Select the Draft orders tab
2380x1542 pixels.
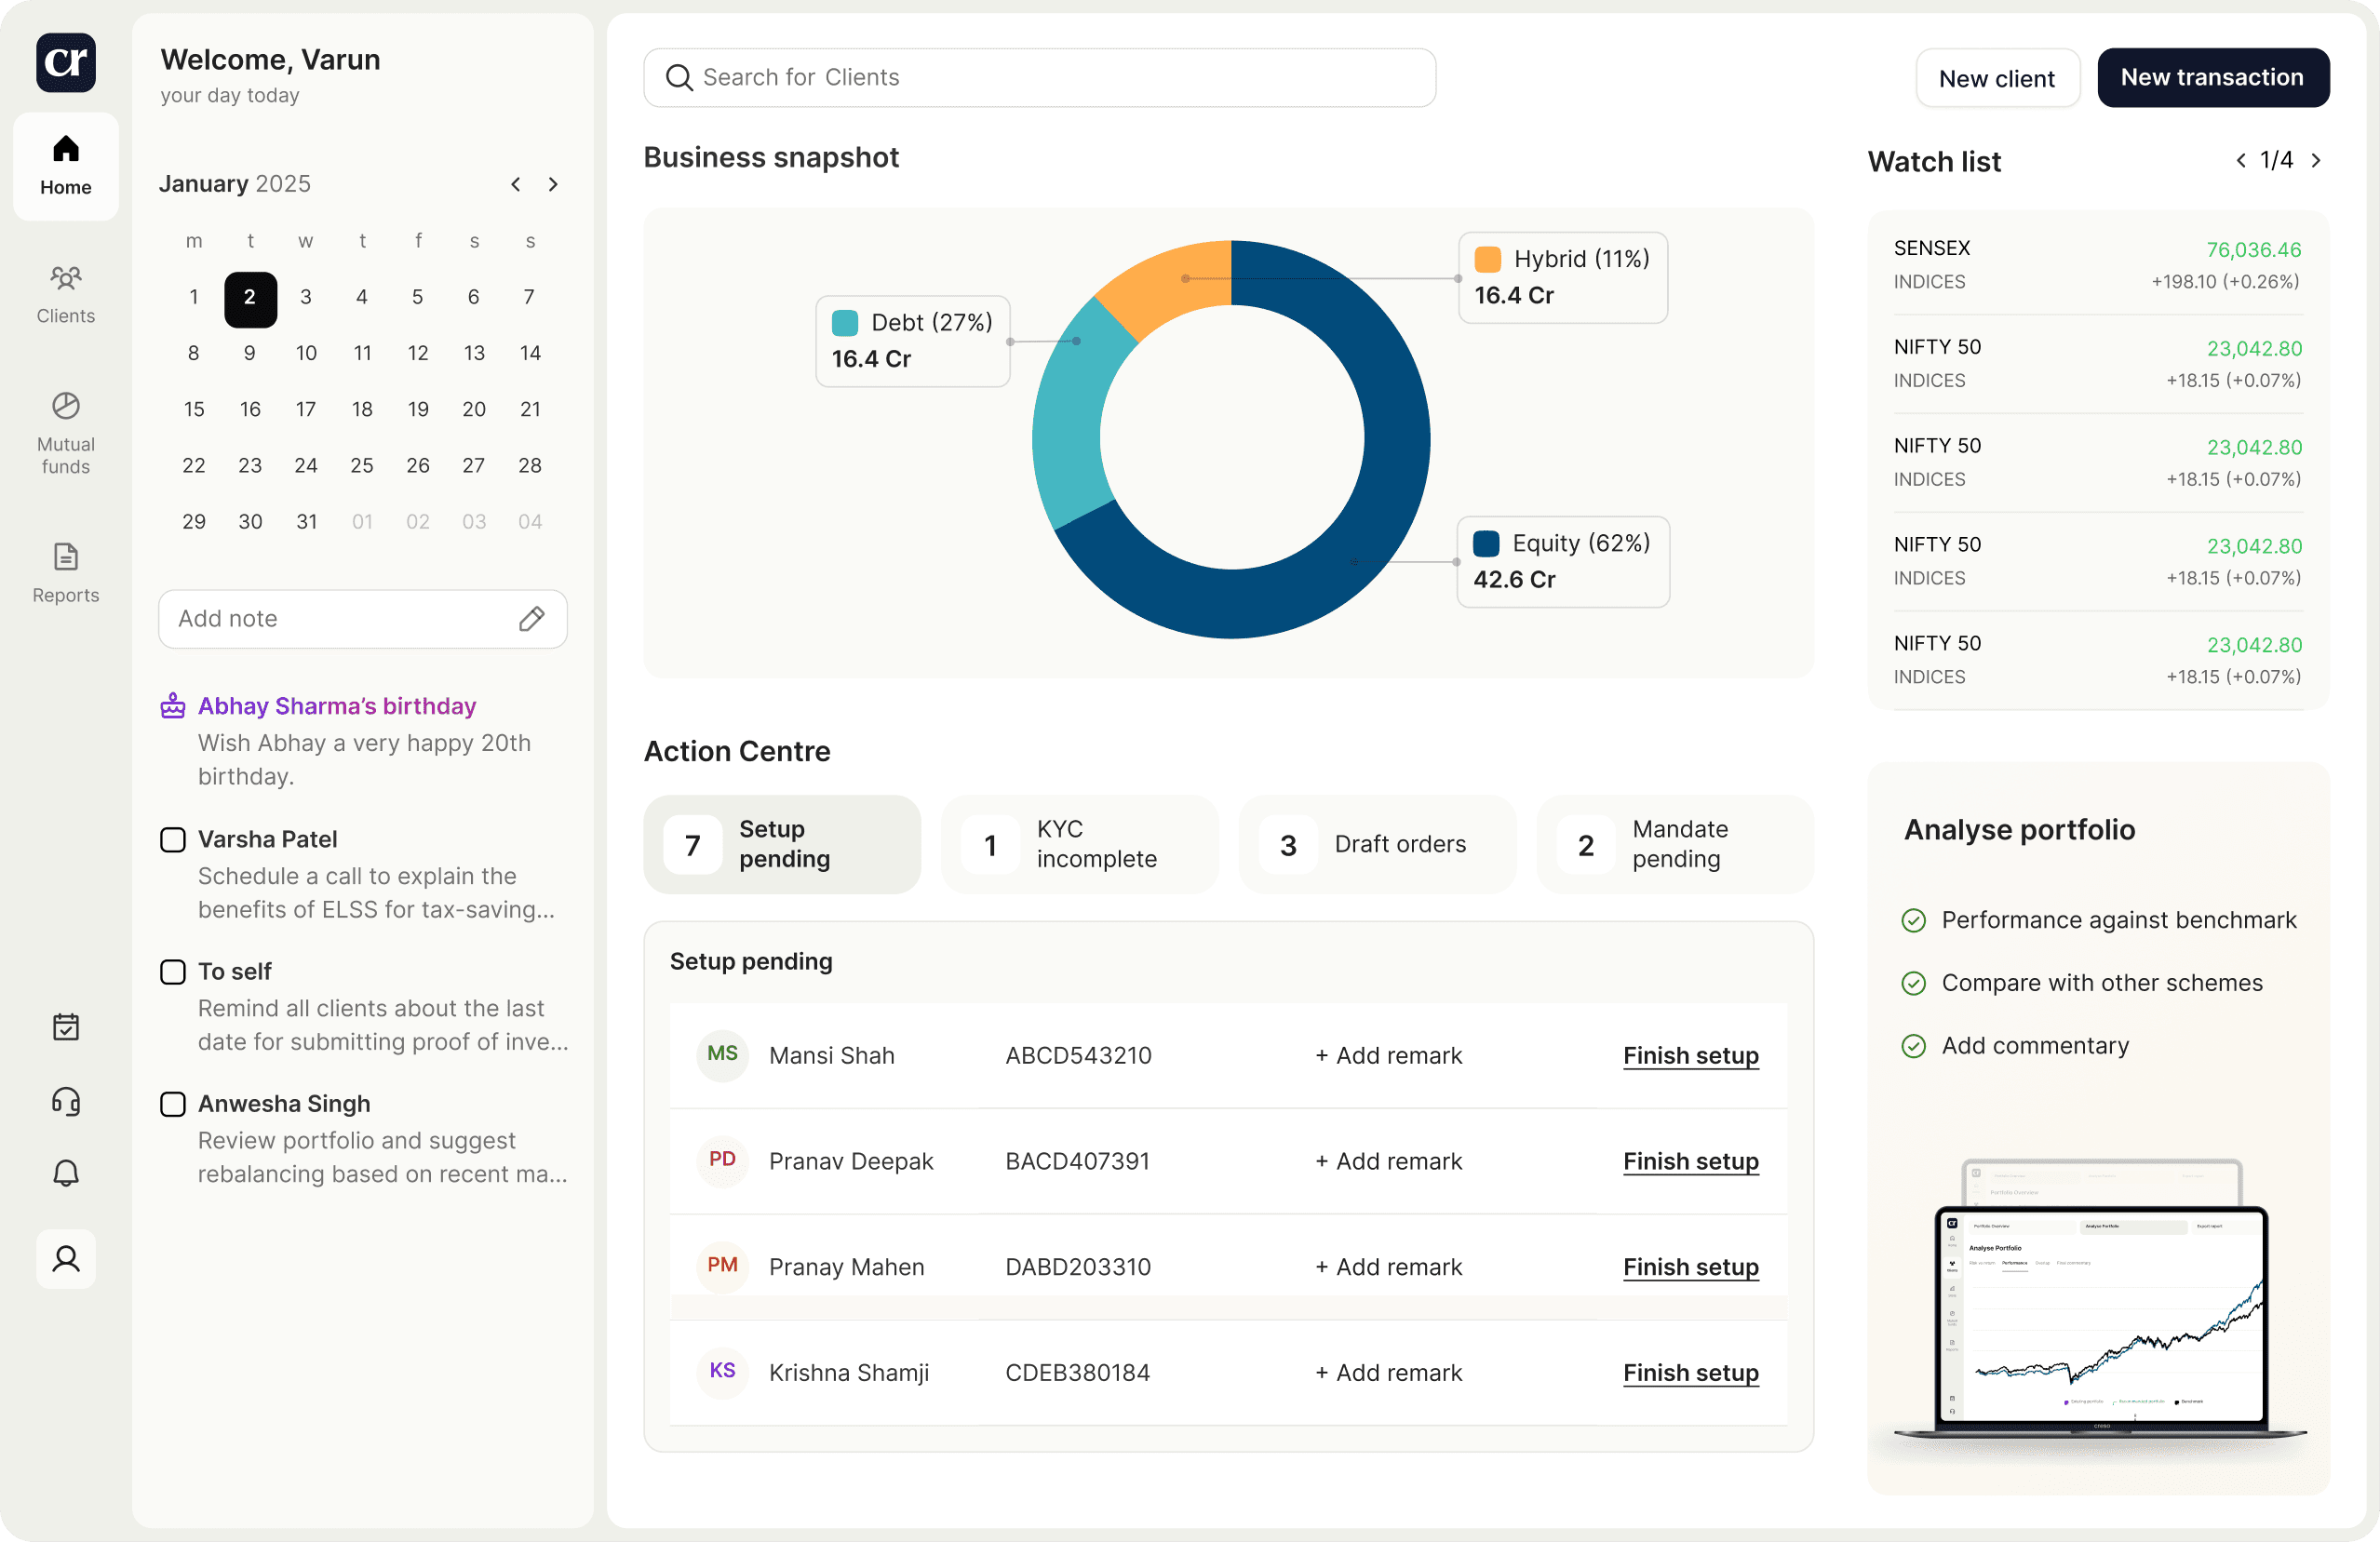point(1376,844)
